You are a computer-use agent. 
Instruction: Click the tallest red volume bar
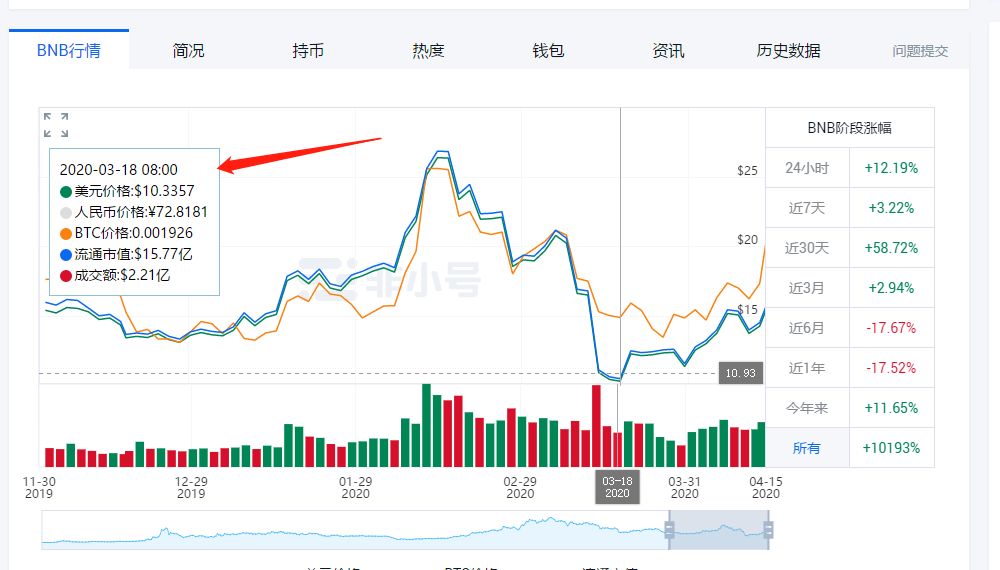tap(596, 426)
